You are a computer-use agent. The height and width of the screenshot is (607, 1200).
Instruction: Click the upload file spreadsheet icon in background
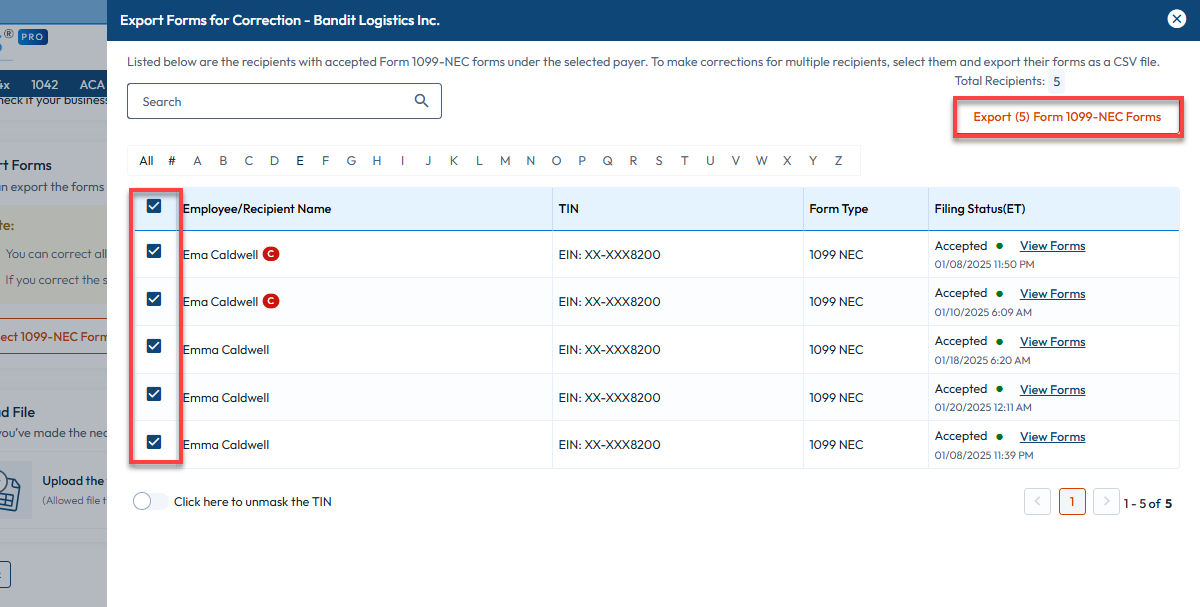tap(10, 490)
